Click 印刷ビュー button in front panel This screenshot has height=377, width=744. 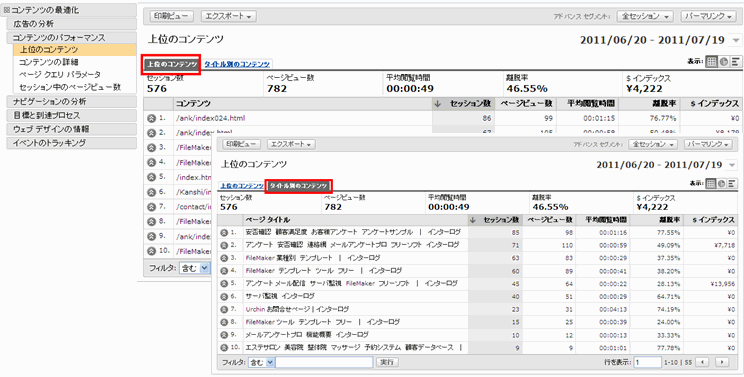pos(242,144)
